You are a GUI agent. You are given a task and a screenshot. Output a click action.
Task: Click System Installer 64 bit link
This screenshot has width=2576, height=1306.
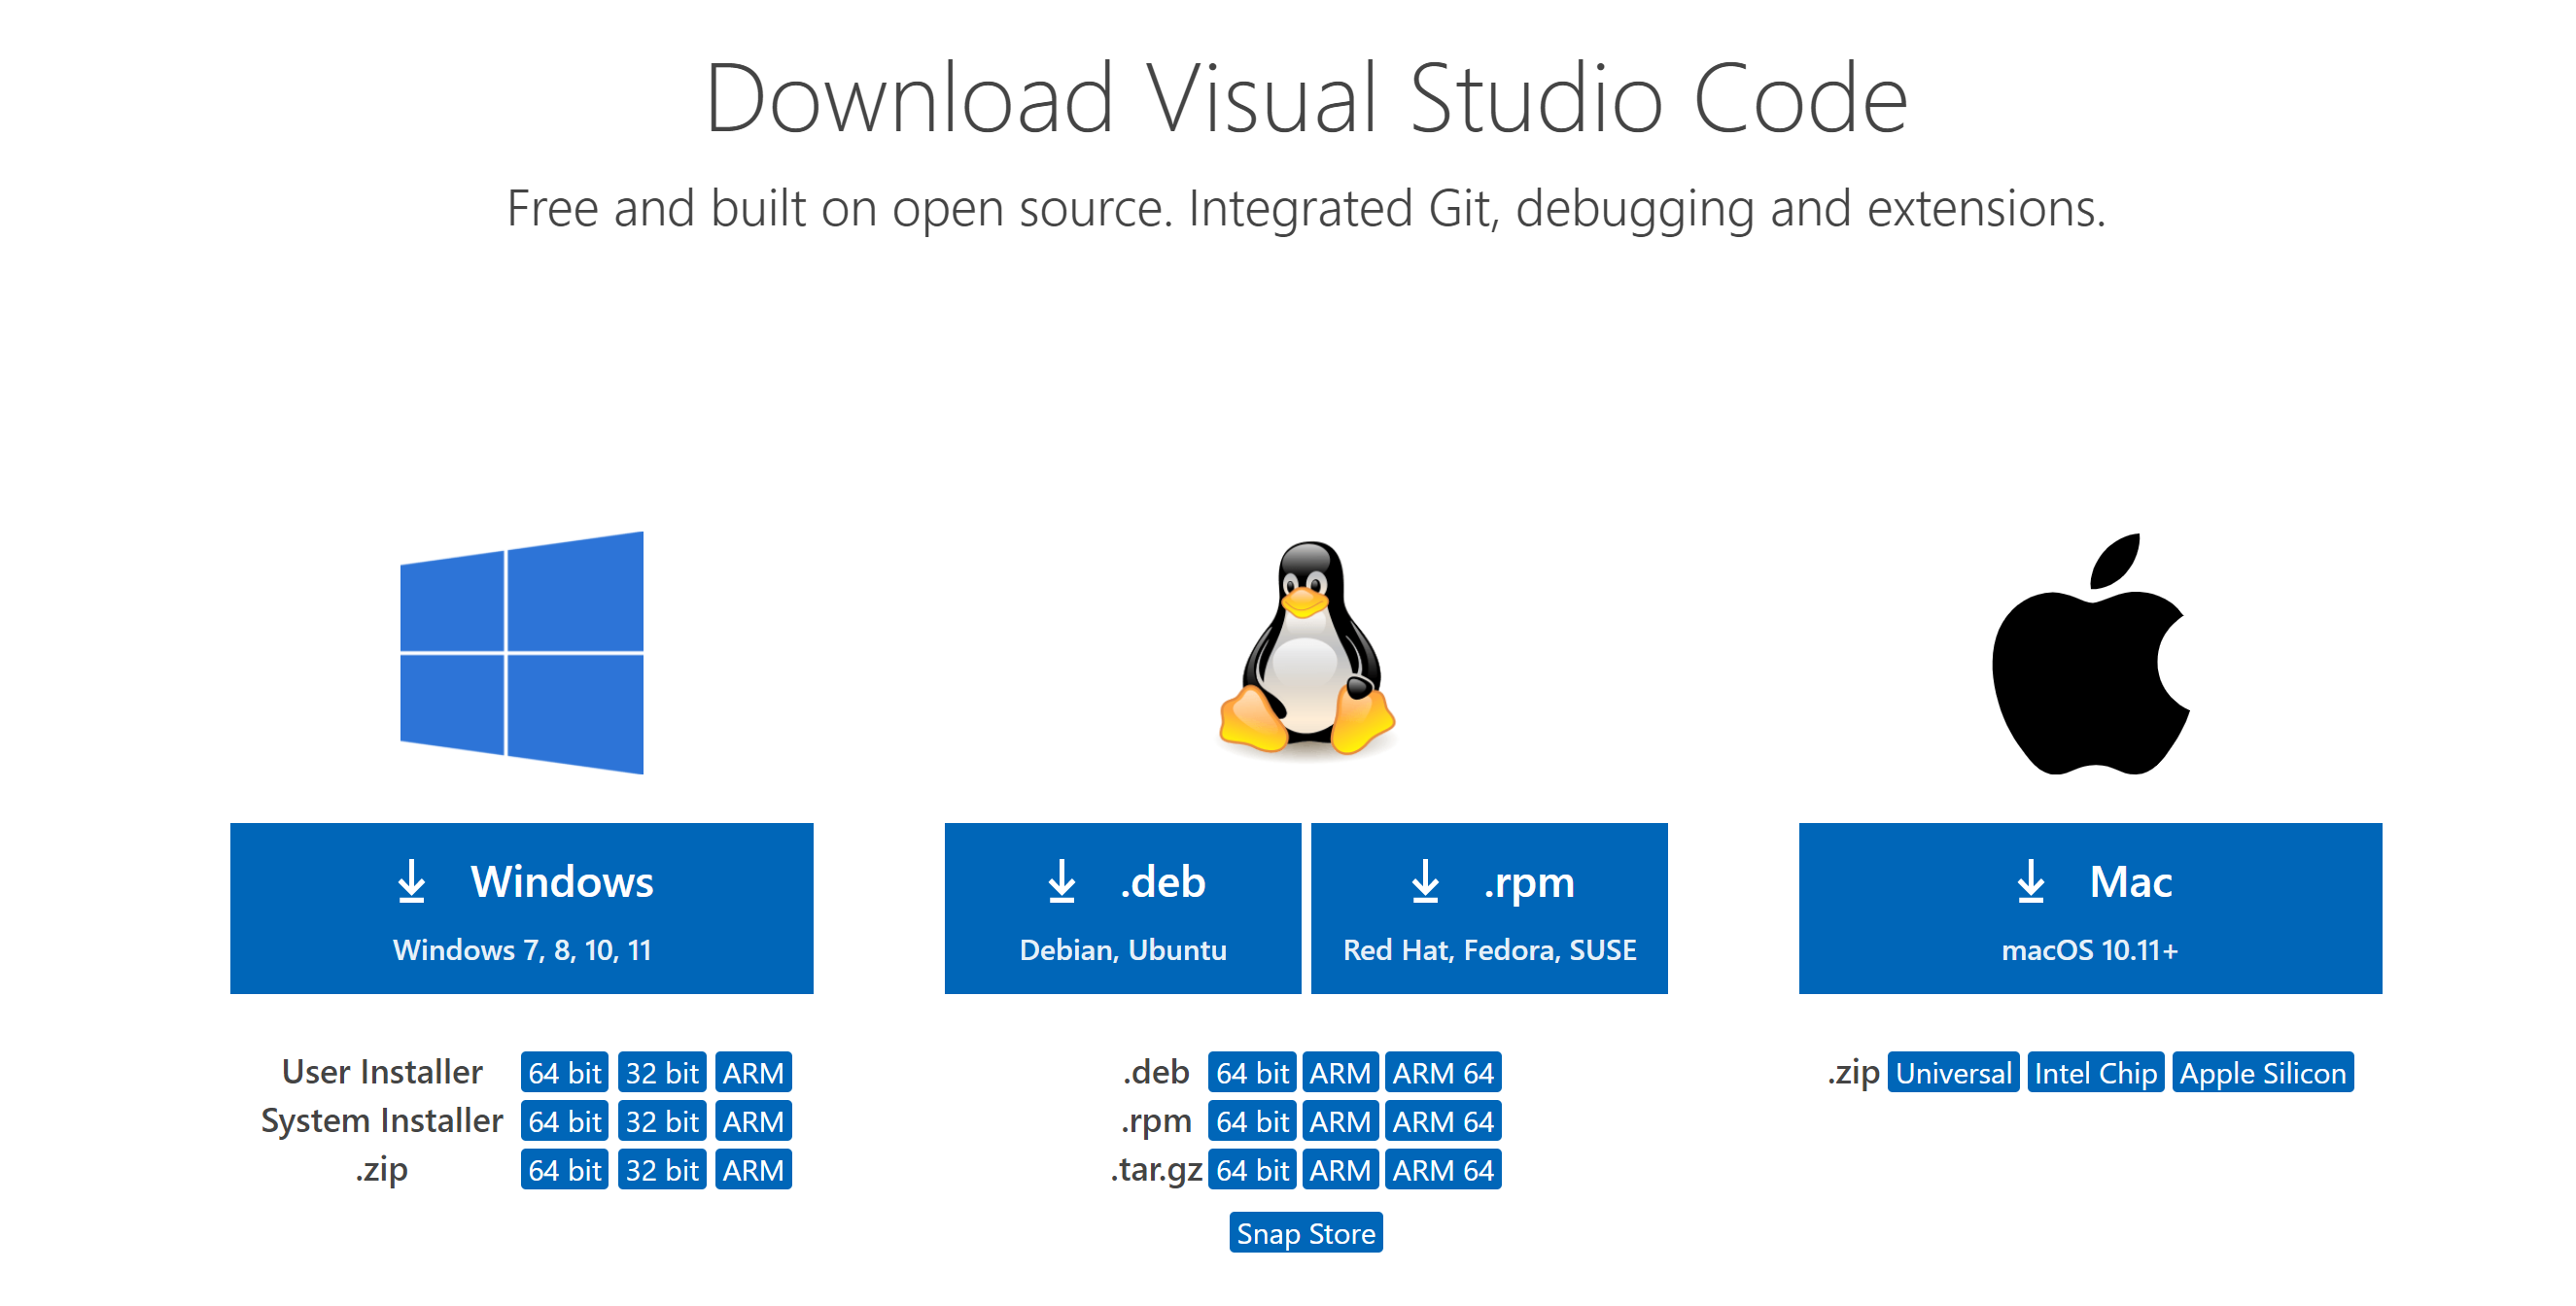[564, 1121]
